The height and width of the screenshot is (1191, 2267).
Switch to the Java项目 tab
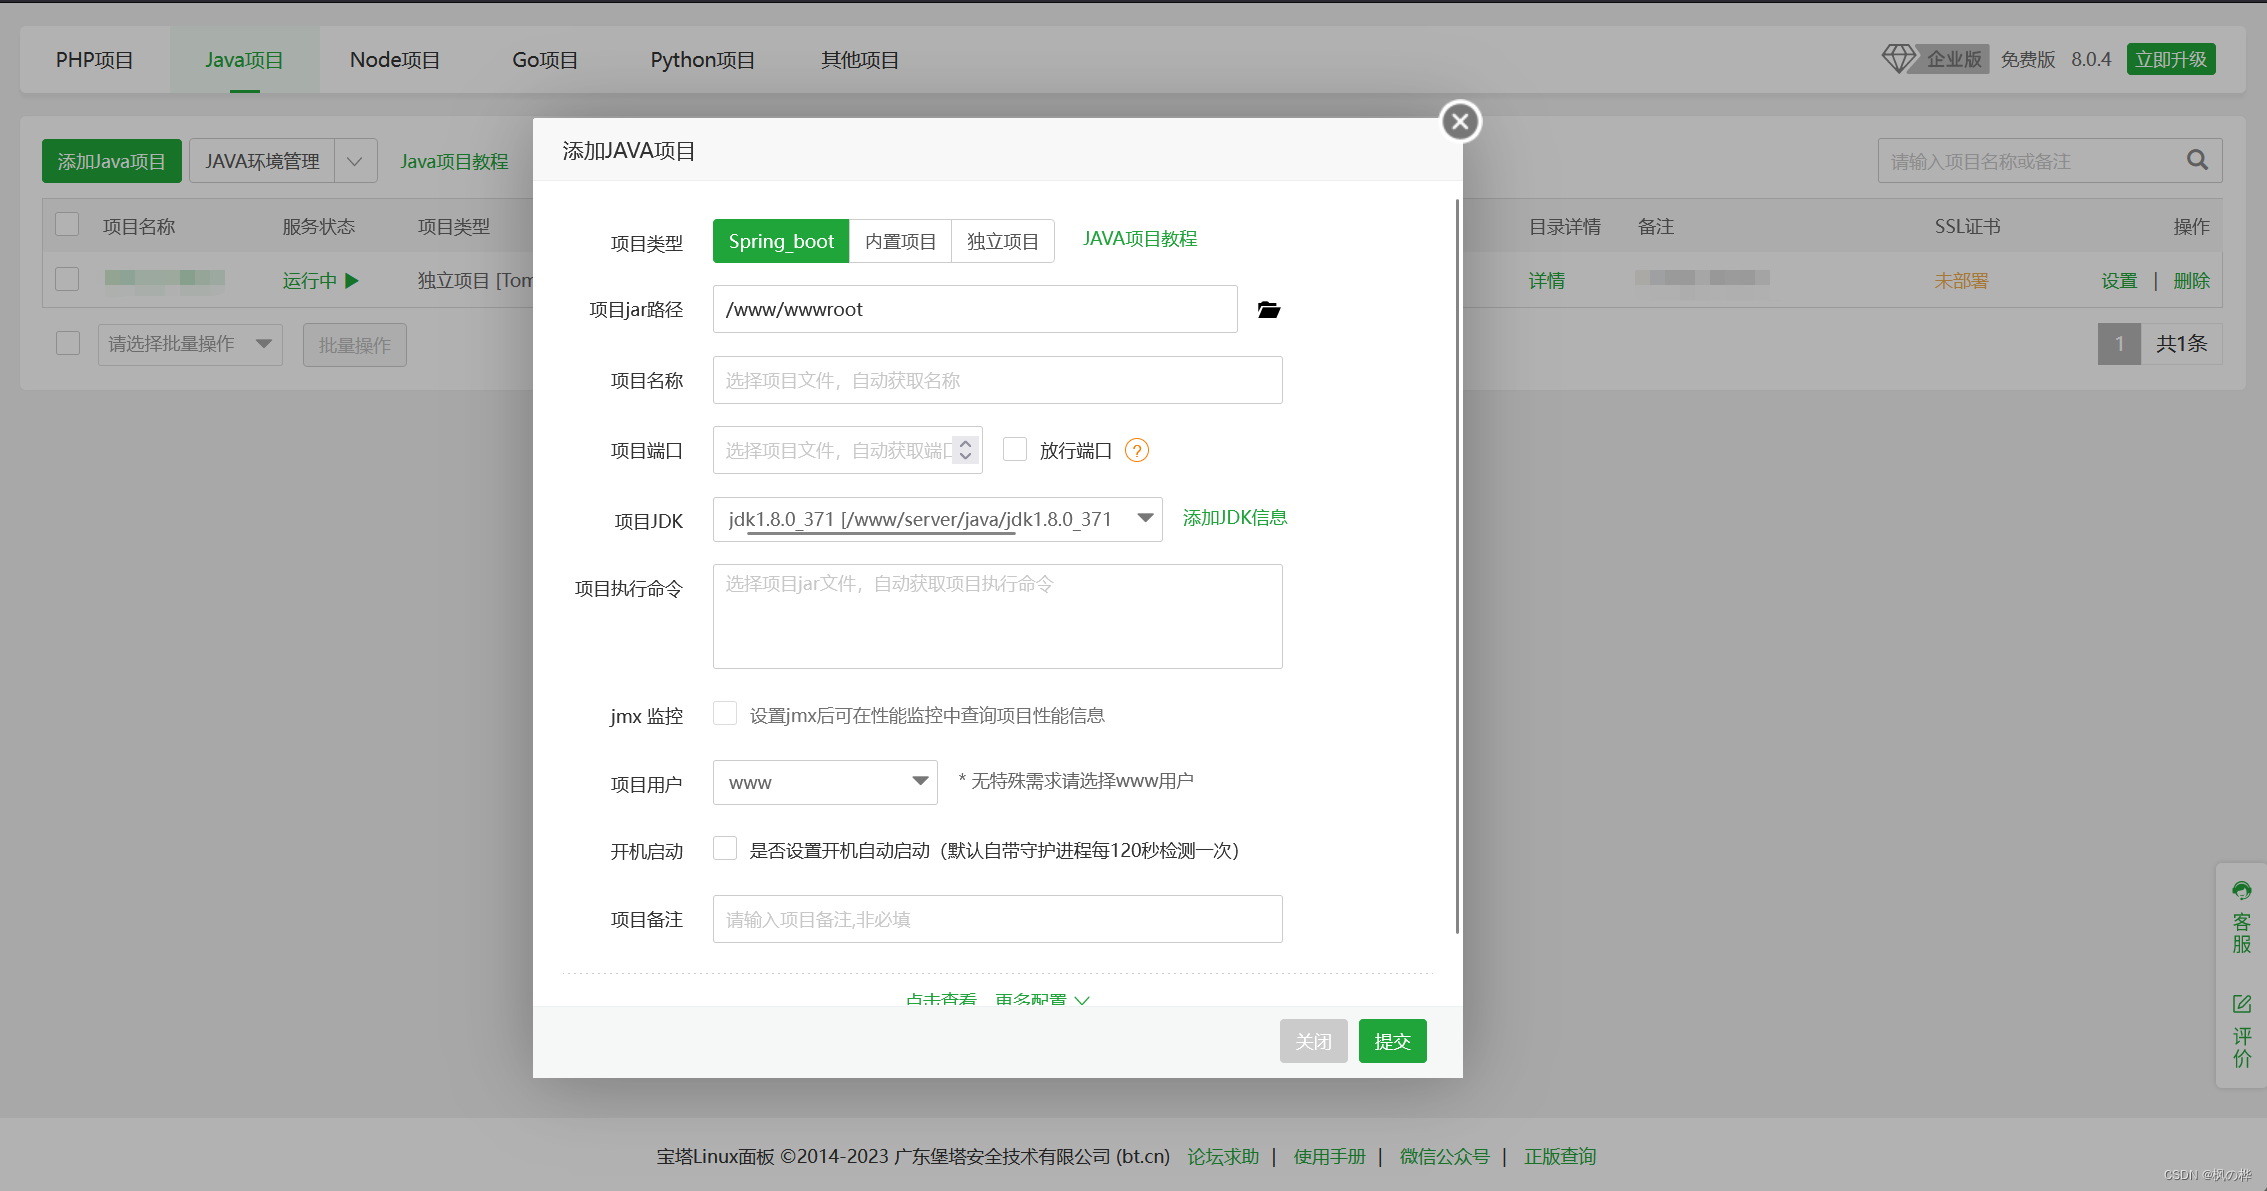click(244, 60)
